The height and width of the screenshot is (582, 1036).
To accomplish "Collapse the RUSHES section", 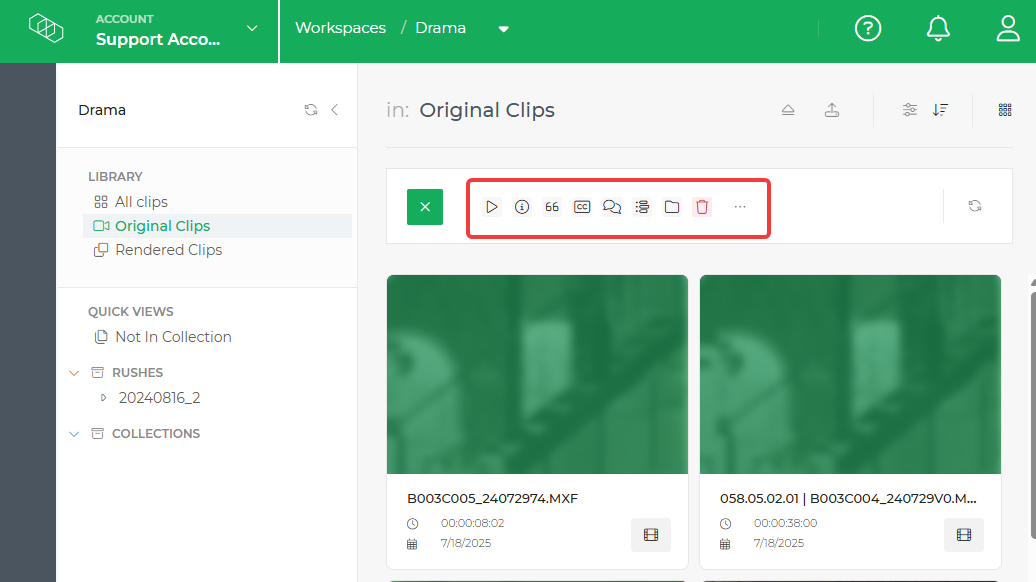I will tap(74, 373).
